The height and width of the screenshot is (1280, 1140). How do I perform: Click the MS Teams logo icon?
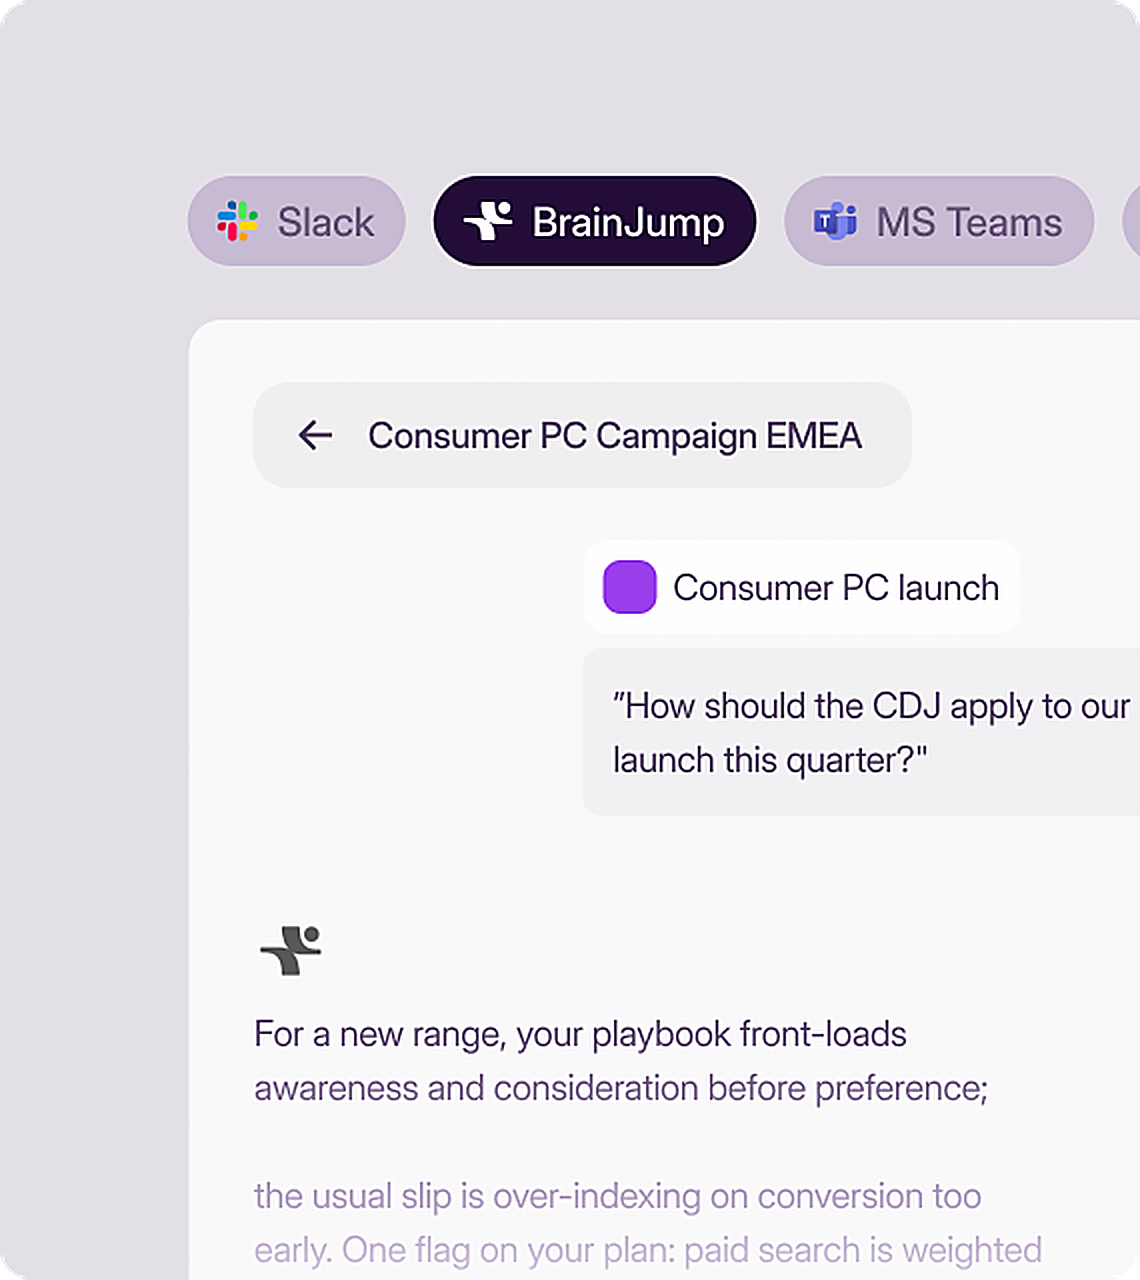(x=835, y=221)
